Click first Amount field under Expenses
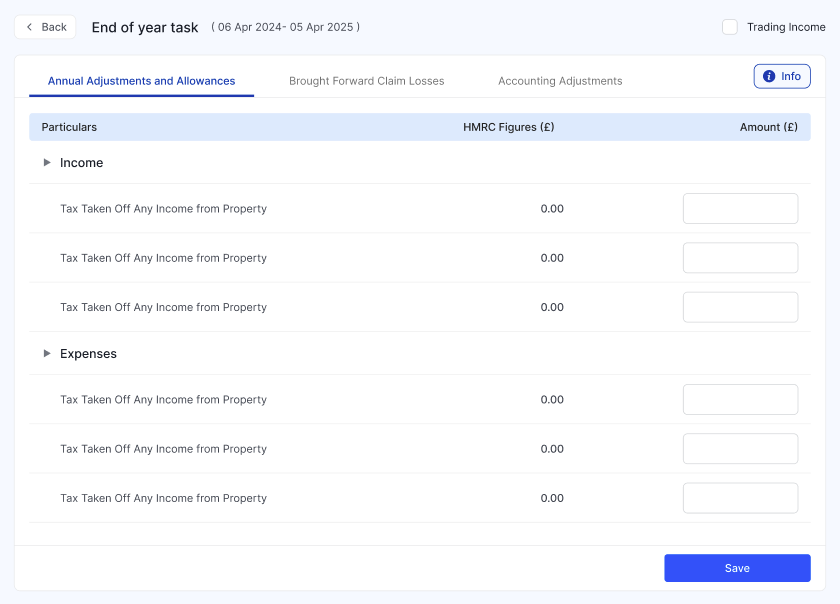Screen dimensions: 840x604 740,400
